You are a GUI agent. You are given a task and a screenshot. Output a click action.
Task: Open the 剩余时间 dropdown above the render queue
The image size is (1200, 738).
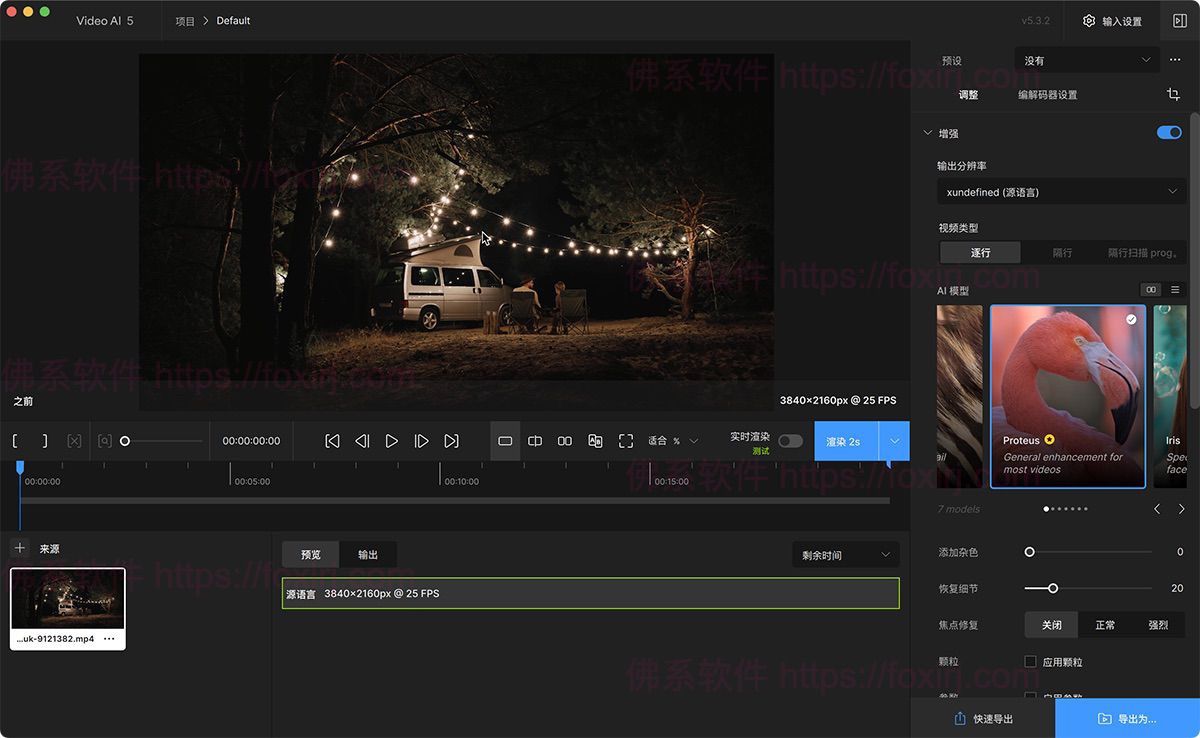[x=845, y=554]
